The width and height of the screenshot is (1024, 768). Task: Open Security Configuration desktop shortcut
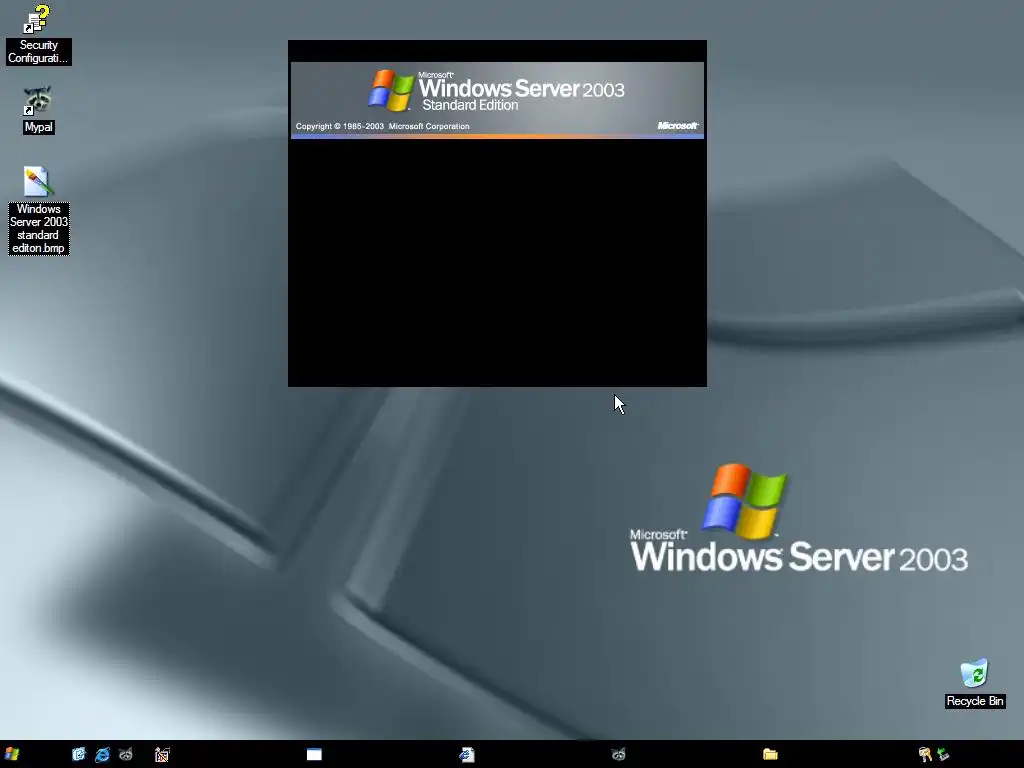38,34
